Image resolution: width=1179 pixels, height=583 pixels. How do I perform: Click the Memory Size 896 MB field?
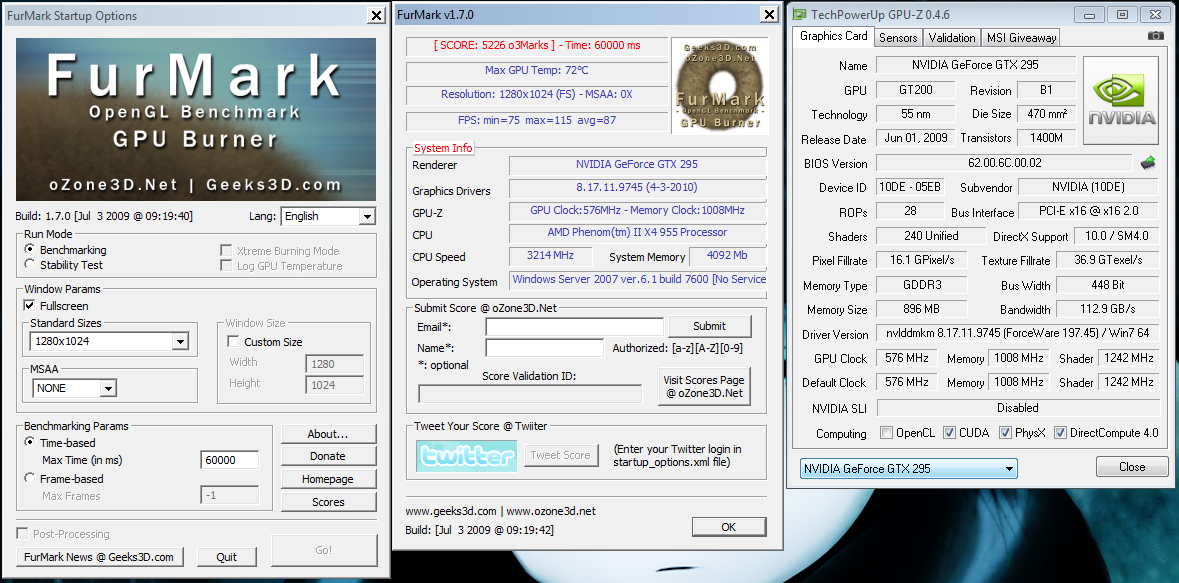[921, 309]
